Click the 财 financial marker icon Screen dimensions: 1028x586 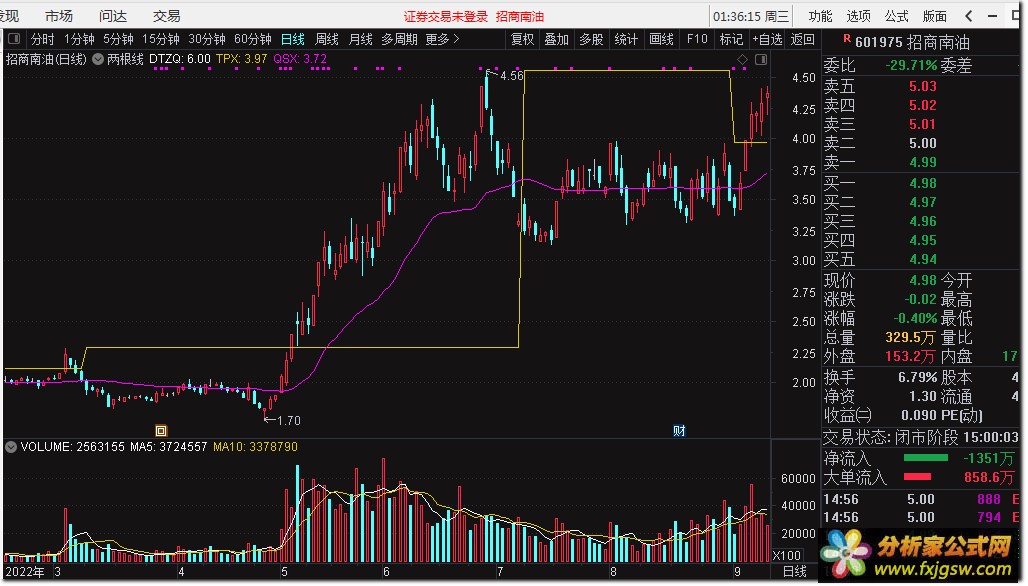point(679,431)
